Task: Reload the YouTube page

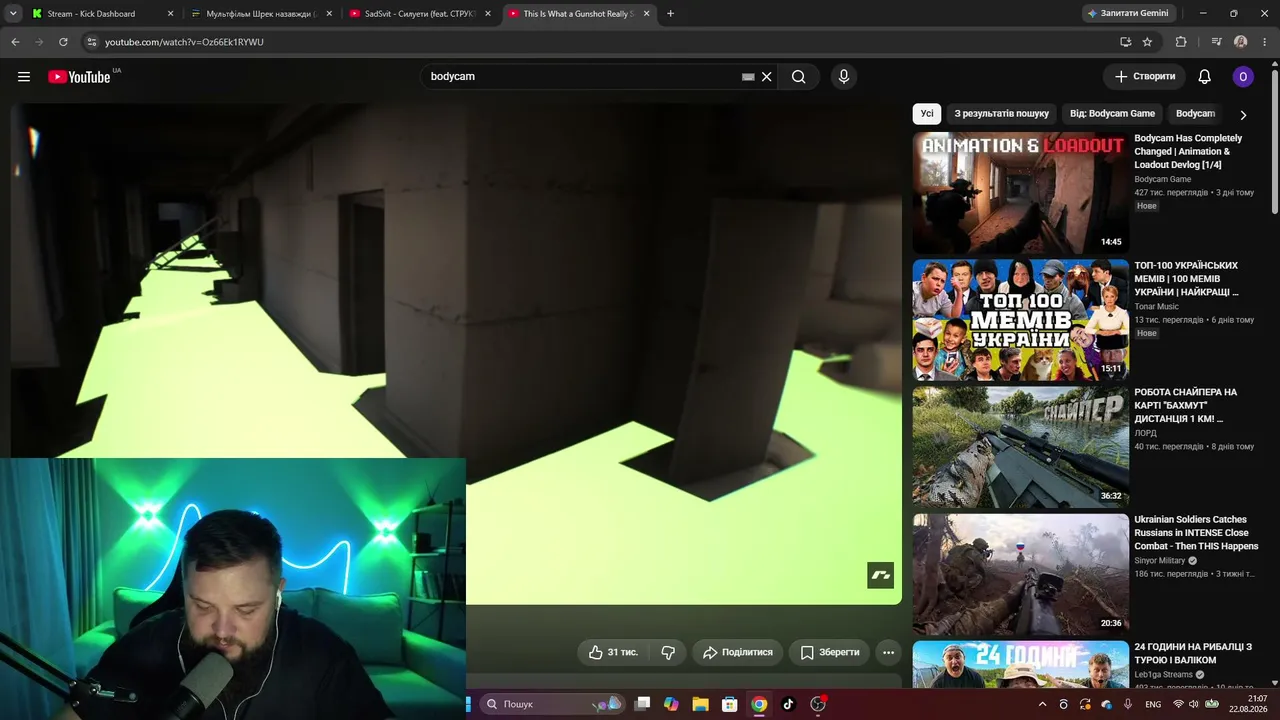Action: click(x=63, y=42)
